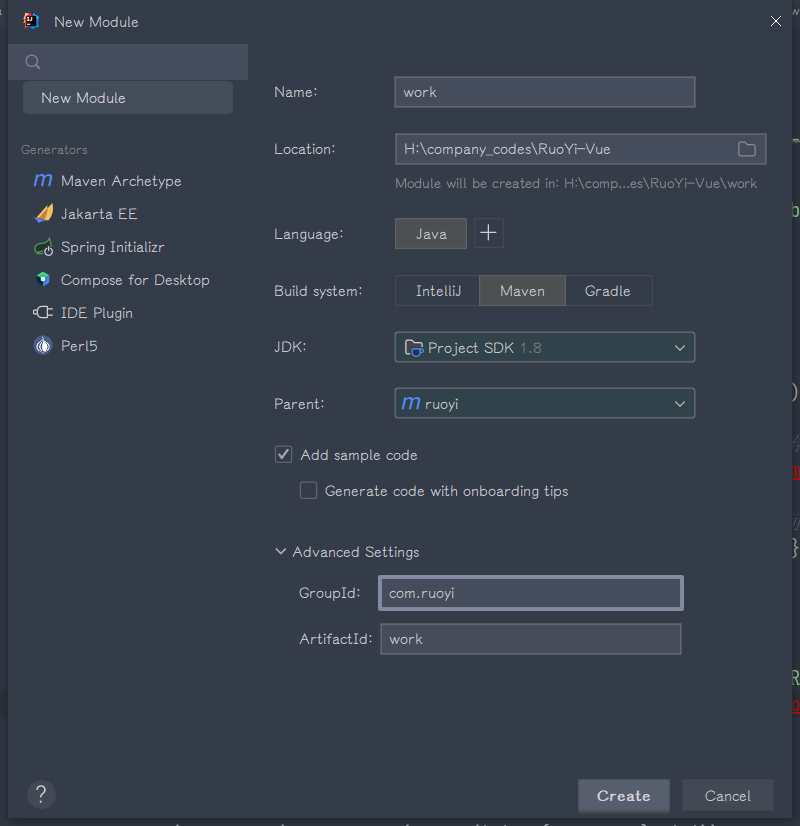Screen dimensions: 800x826
Task: Choose Gradle as build system
Action: (x=608, y=291)
